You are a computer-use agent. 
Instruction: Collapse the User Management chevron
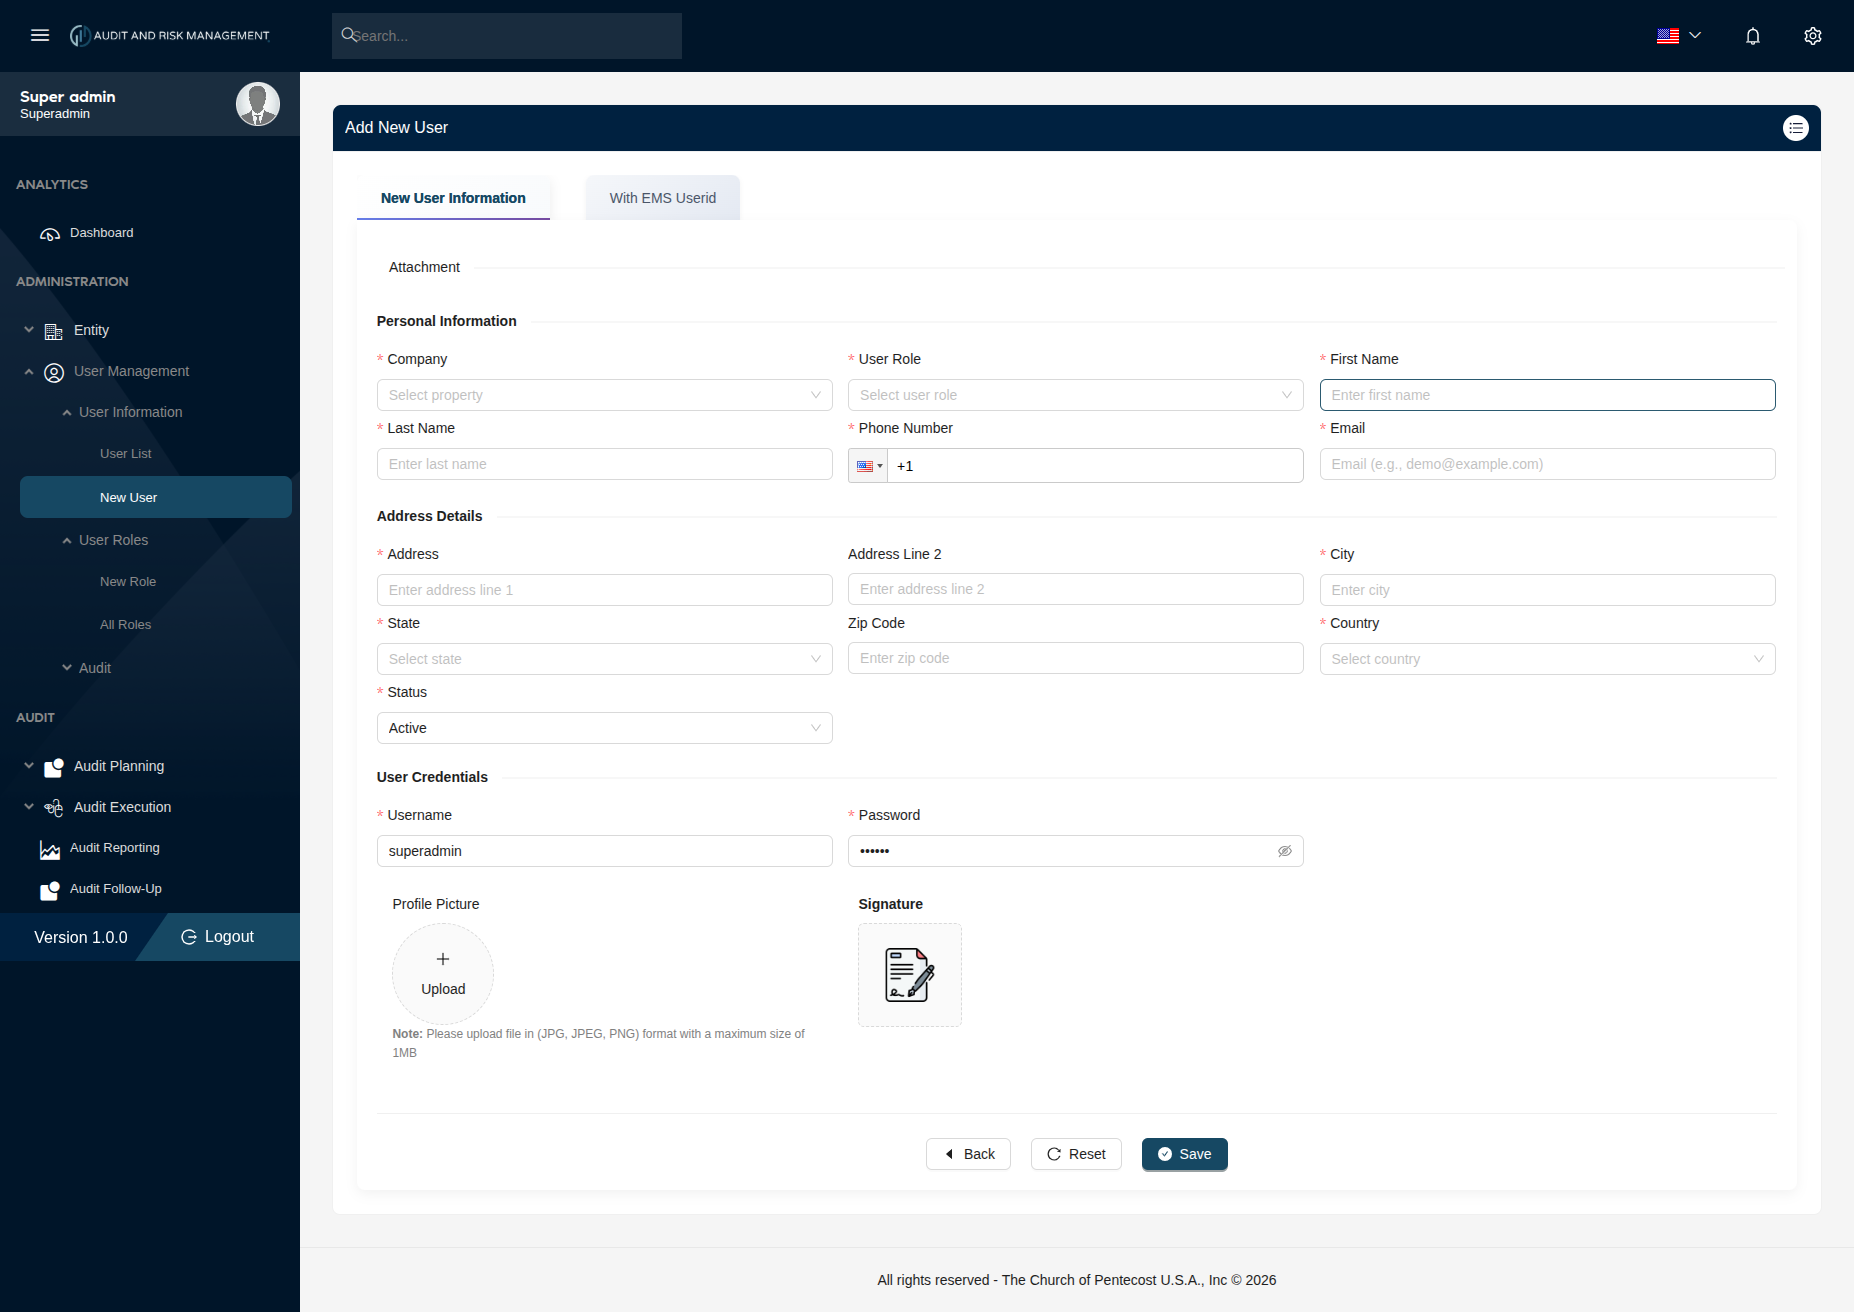pyautogui.click(x=29, y=371)
